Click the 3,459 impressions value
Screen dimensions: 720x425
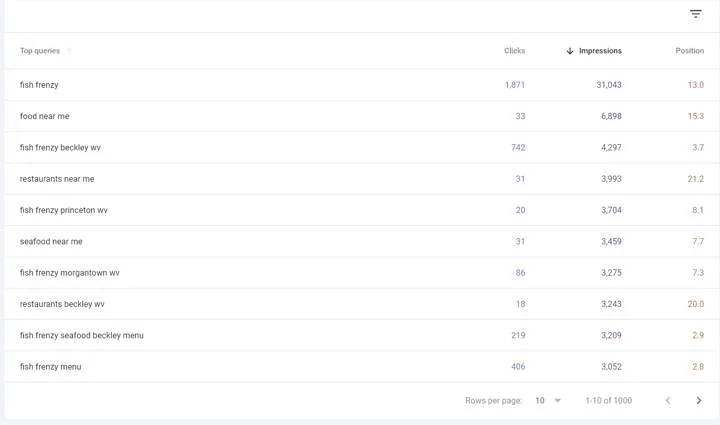click(x=611, y=241)
